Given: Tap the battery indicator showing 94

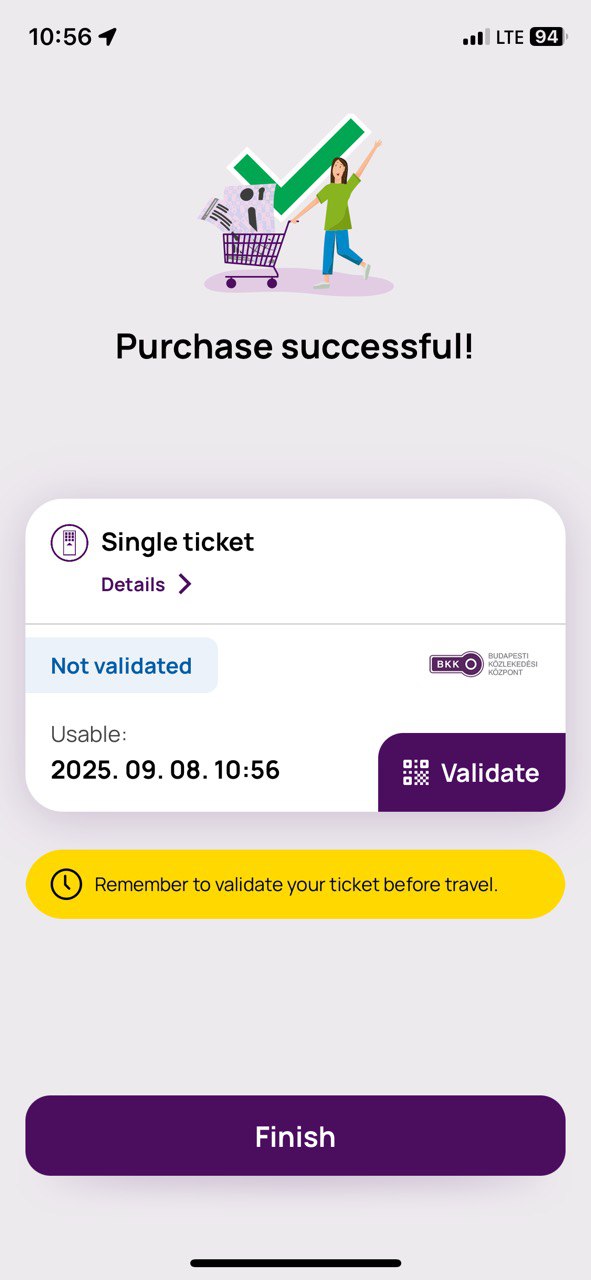Looking at the screenshot, I should [545, 37].
